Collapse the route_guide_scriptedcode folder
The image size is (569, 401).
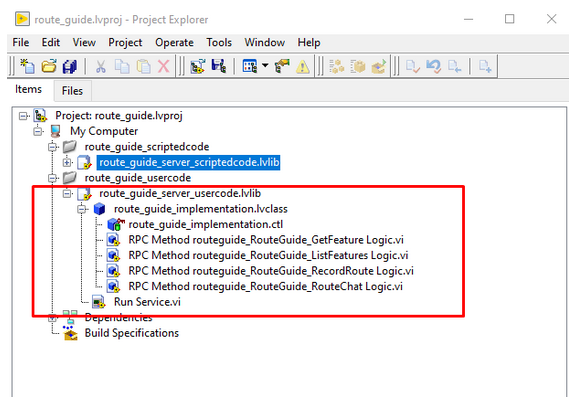53,147
